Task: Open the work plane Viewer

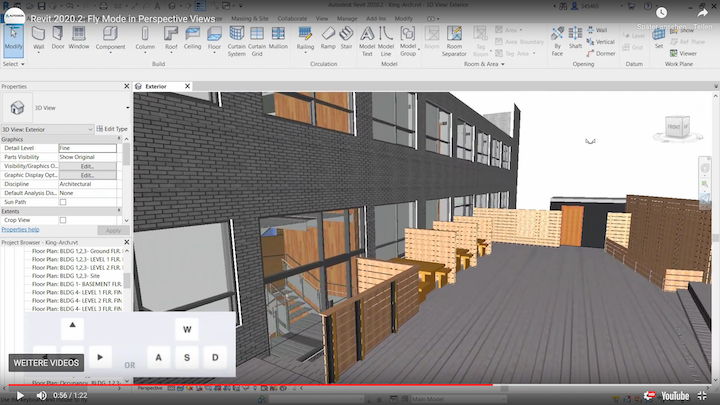Action: tap(683, 54)
